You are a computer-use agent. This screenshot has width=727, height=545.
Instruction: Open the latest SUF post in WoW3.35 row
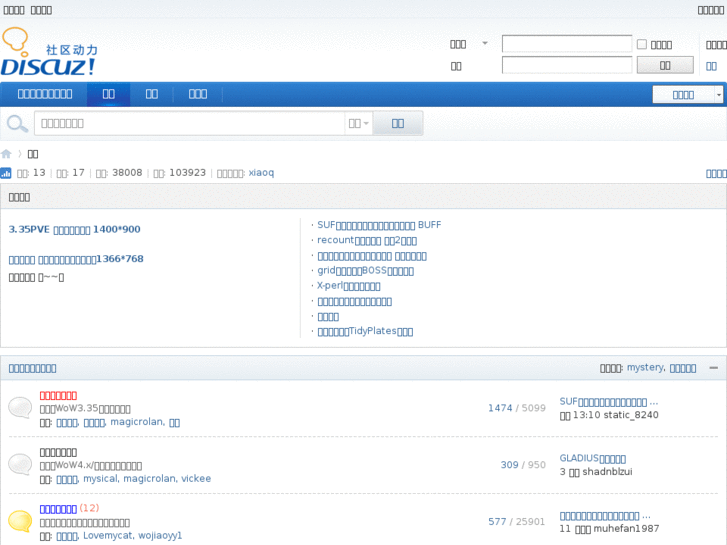pyautogui.click(x=608, y=402)
